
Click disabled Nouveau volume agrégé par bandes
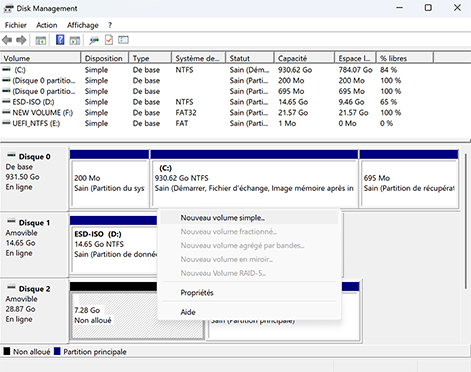tap(249, 245)
